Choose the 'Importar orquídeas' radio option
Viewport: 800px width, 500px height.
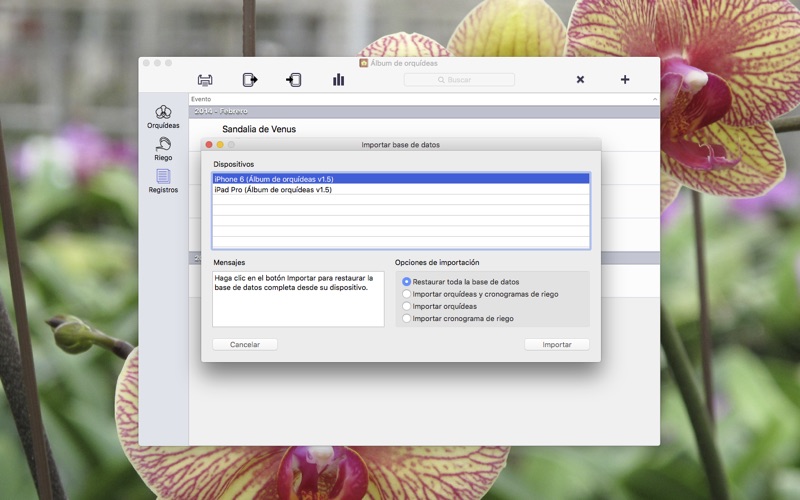(x=407, y=306)
